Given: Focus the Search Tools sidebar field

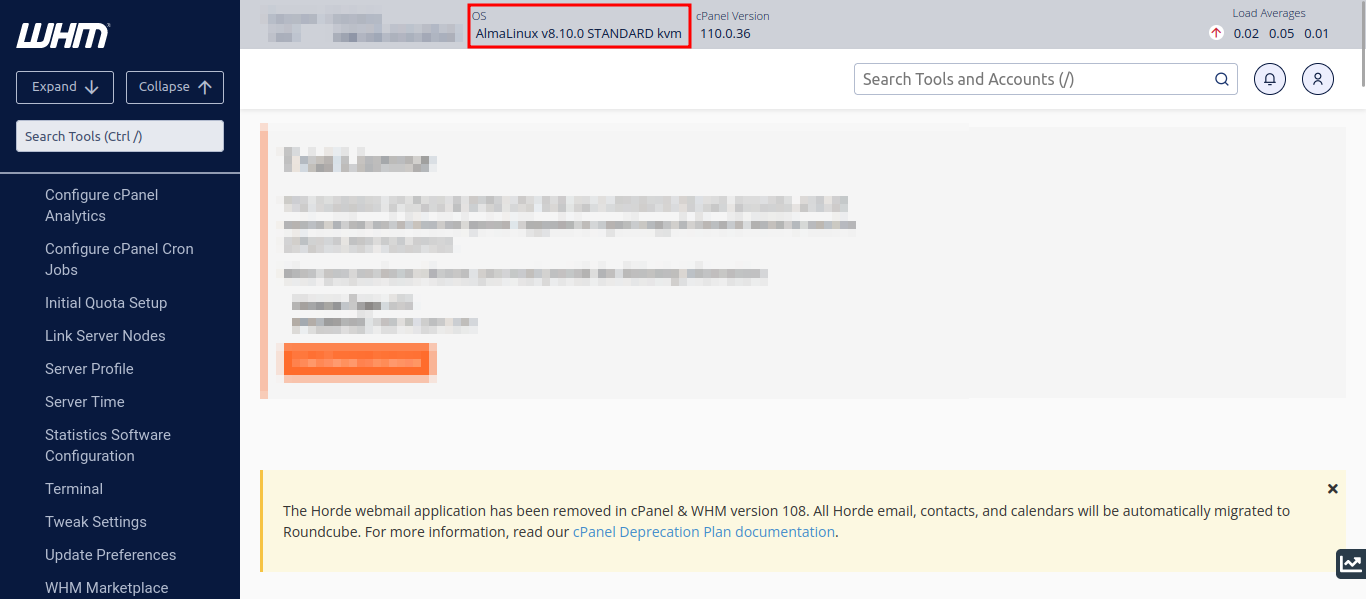Looking at the screenshot, I should [120, 136].
